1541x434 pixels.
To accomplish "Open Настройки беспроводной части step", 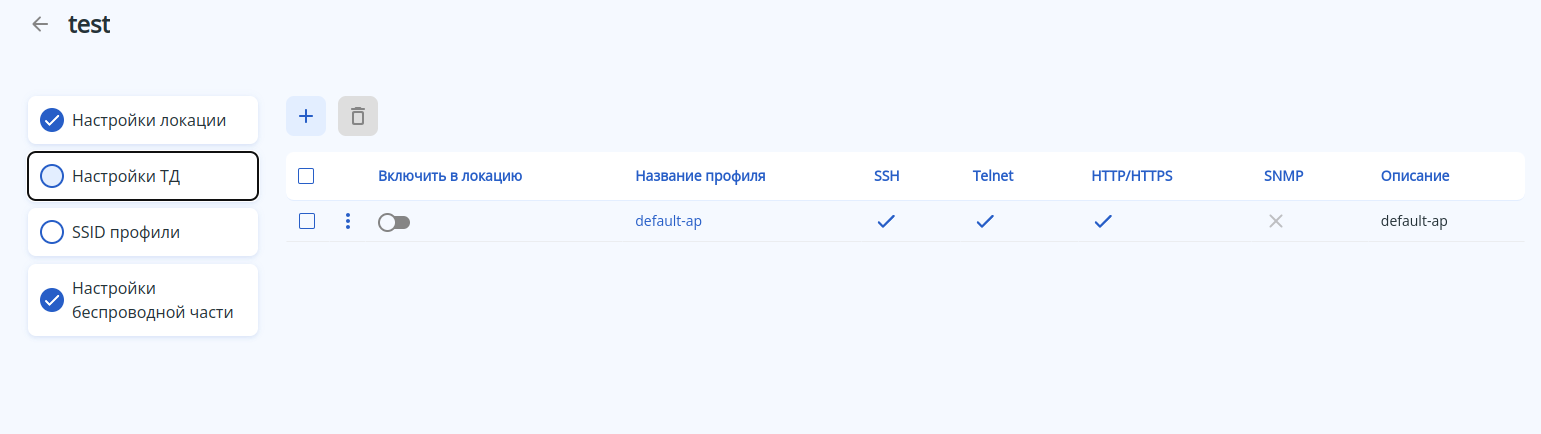I will coord(143,300).
